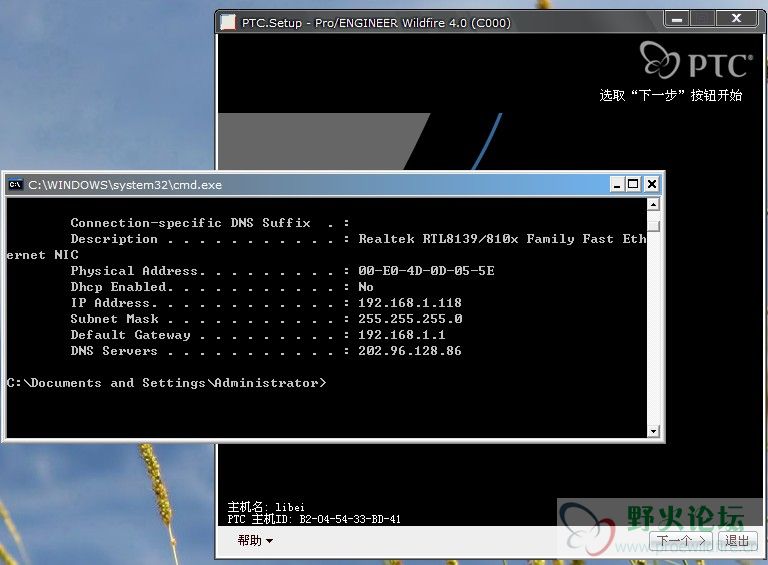Click the subnet mask 255.255.255.0
This screenshot has height=565, width=768.
click(410, 319)
